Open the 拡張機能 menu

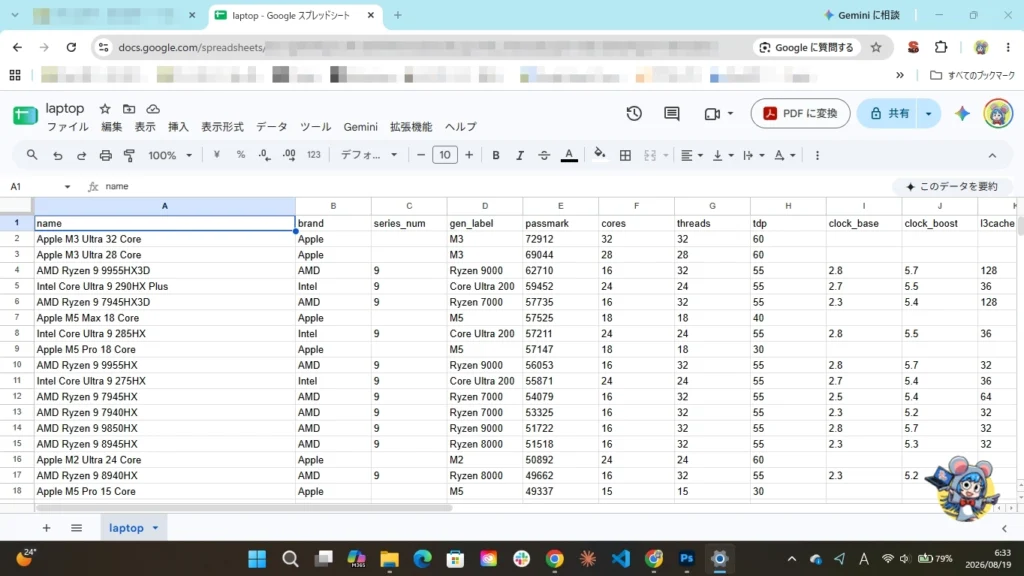[x=411, y=127]
